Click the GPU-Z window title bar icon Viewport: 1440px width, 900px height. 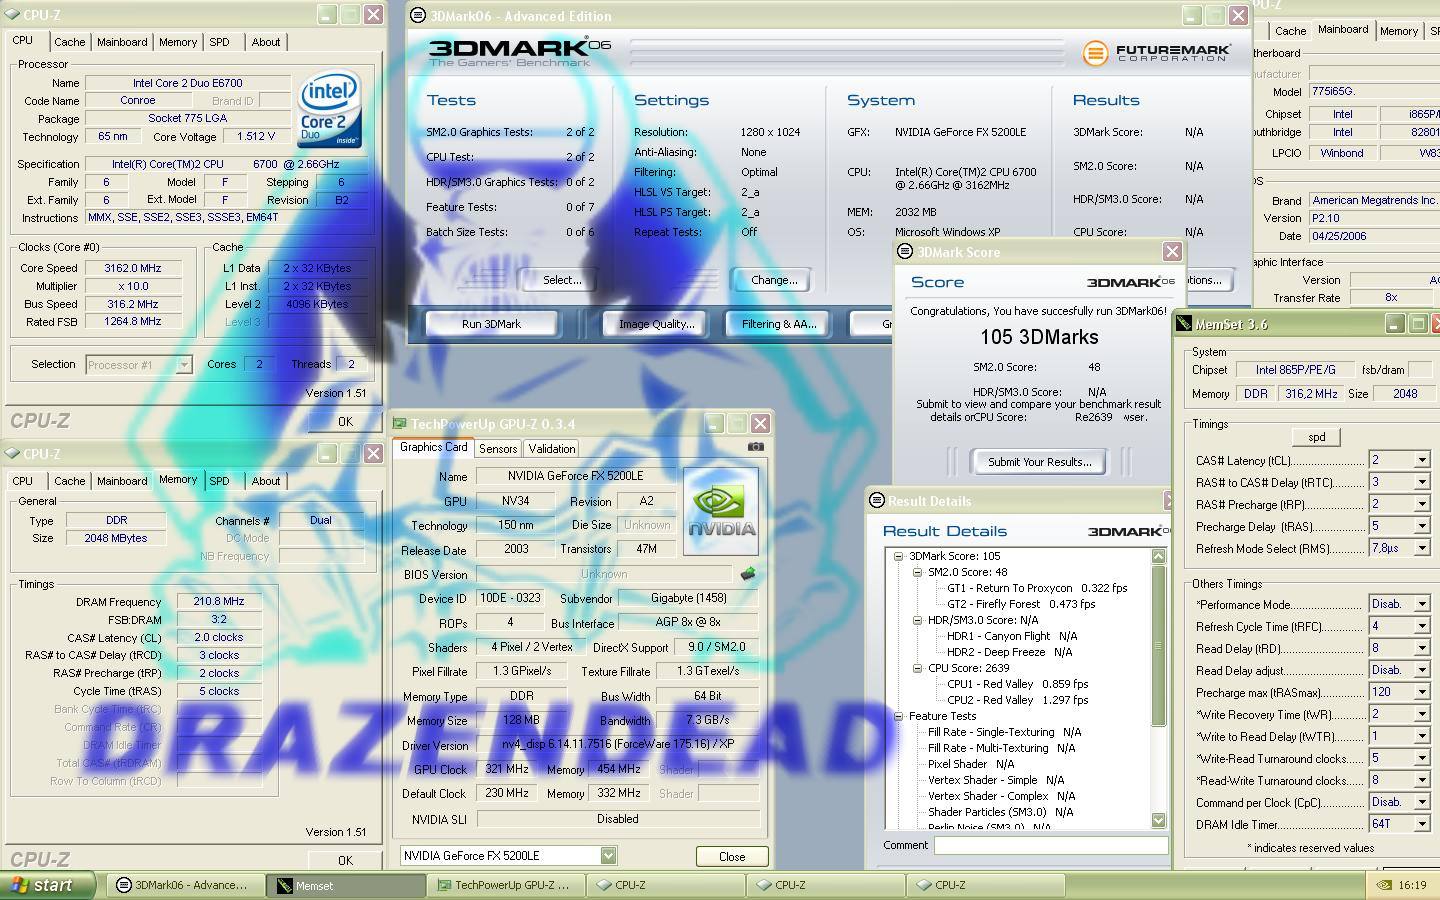coord(400,424)
